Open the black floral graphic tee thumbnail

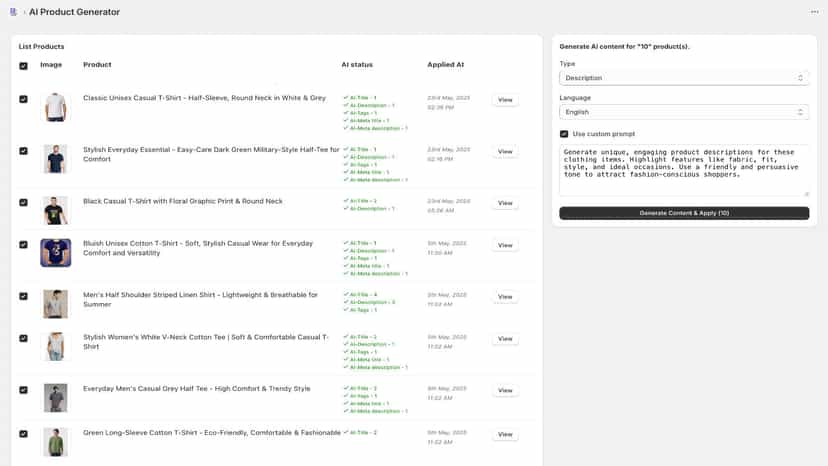point(55,210)
